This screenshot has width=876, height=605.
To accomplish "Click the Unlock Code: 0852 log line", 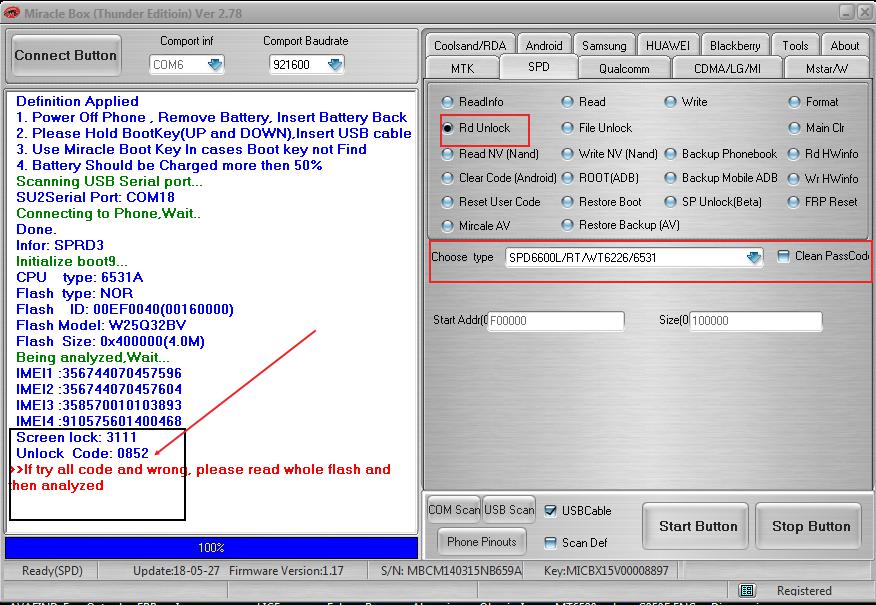I will (83, 453).
